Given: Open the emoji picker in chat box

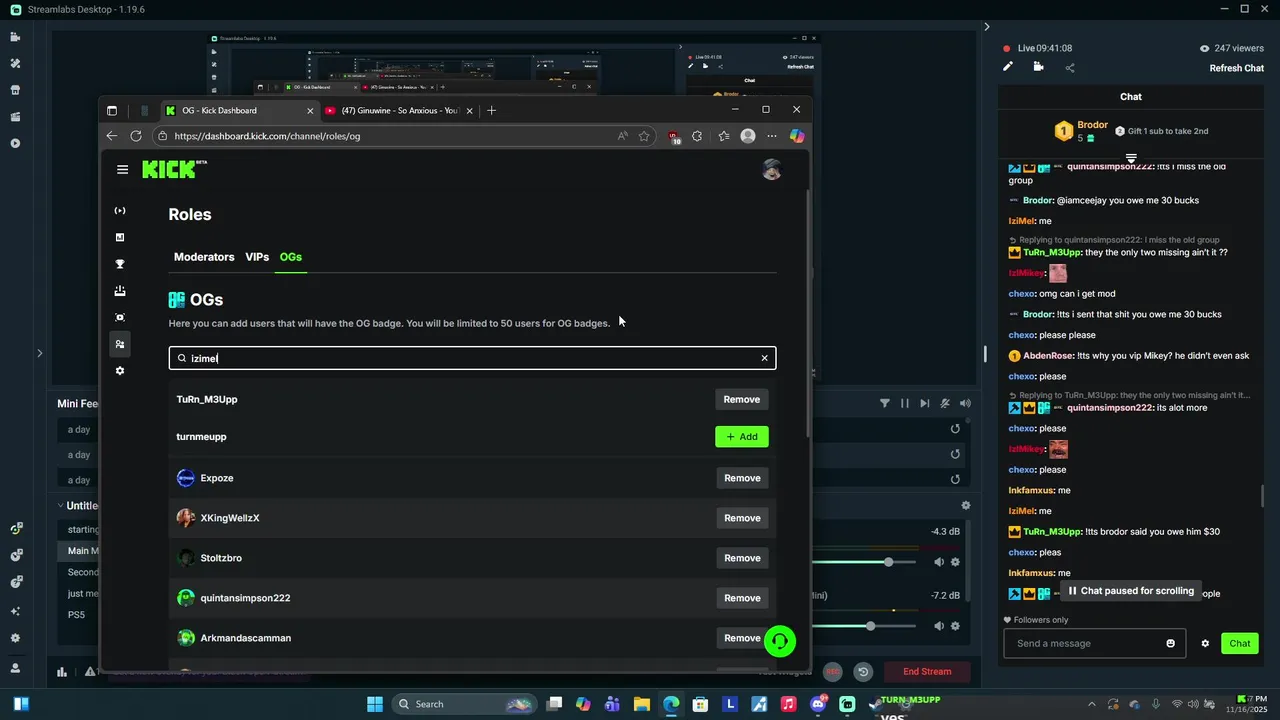Looking at the screenshot, I should (1171, 643).
